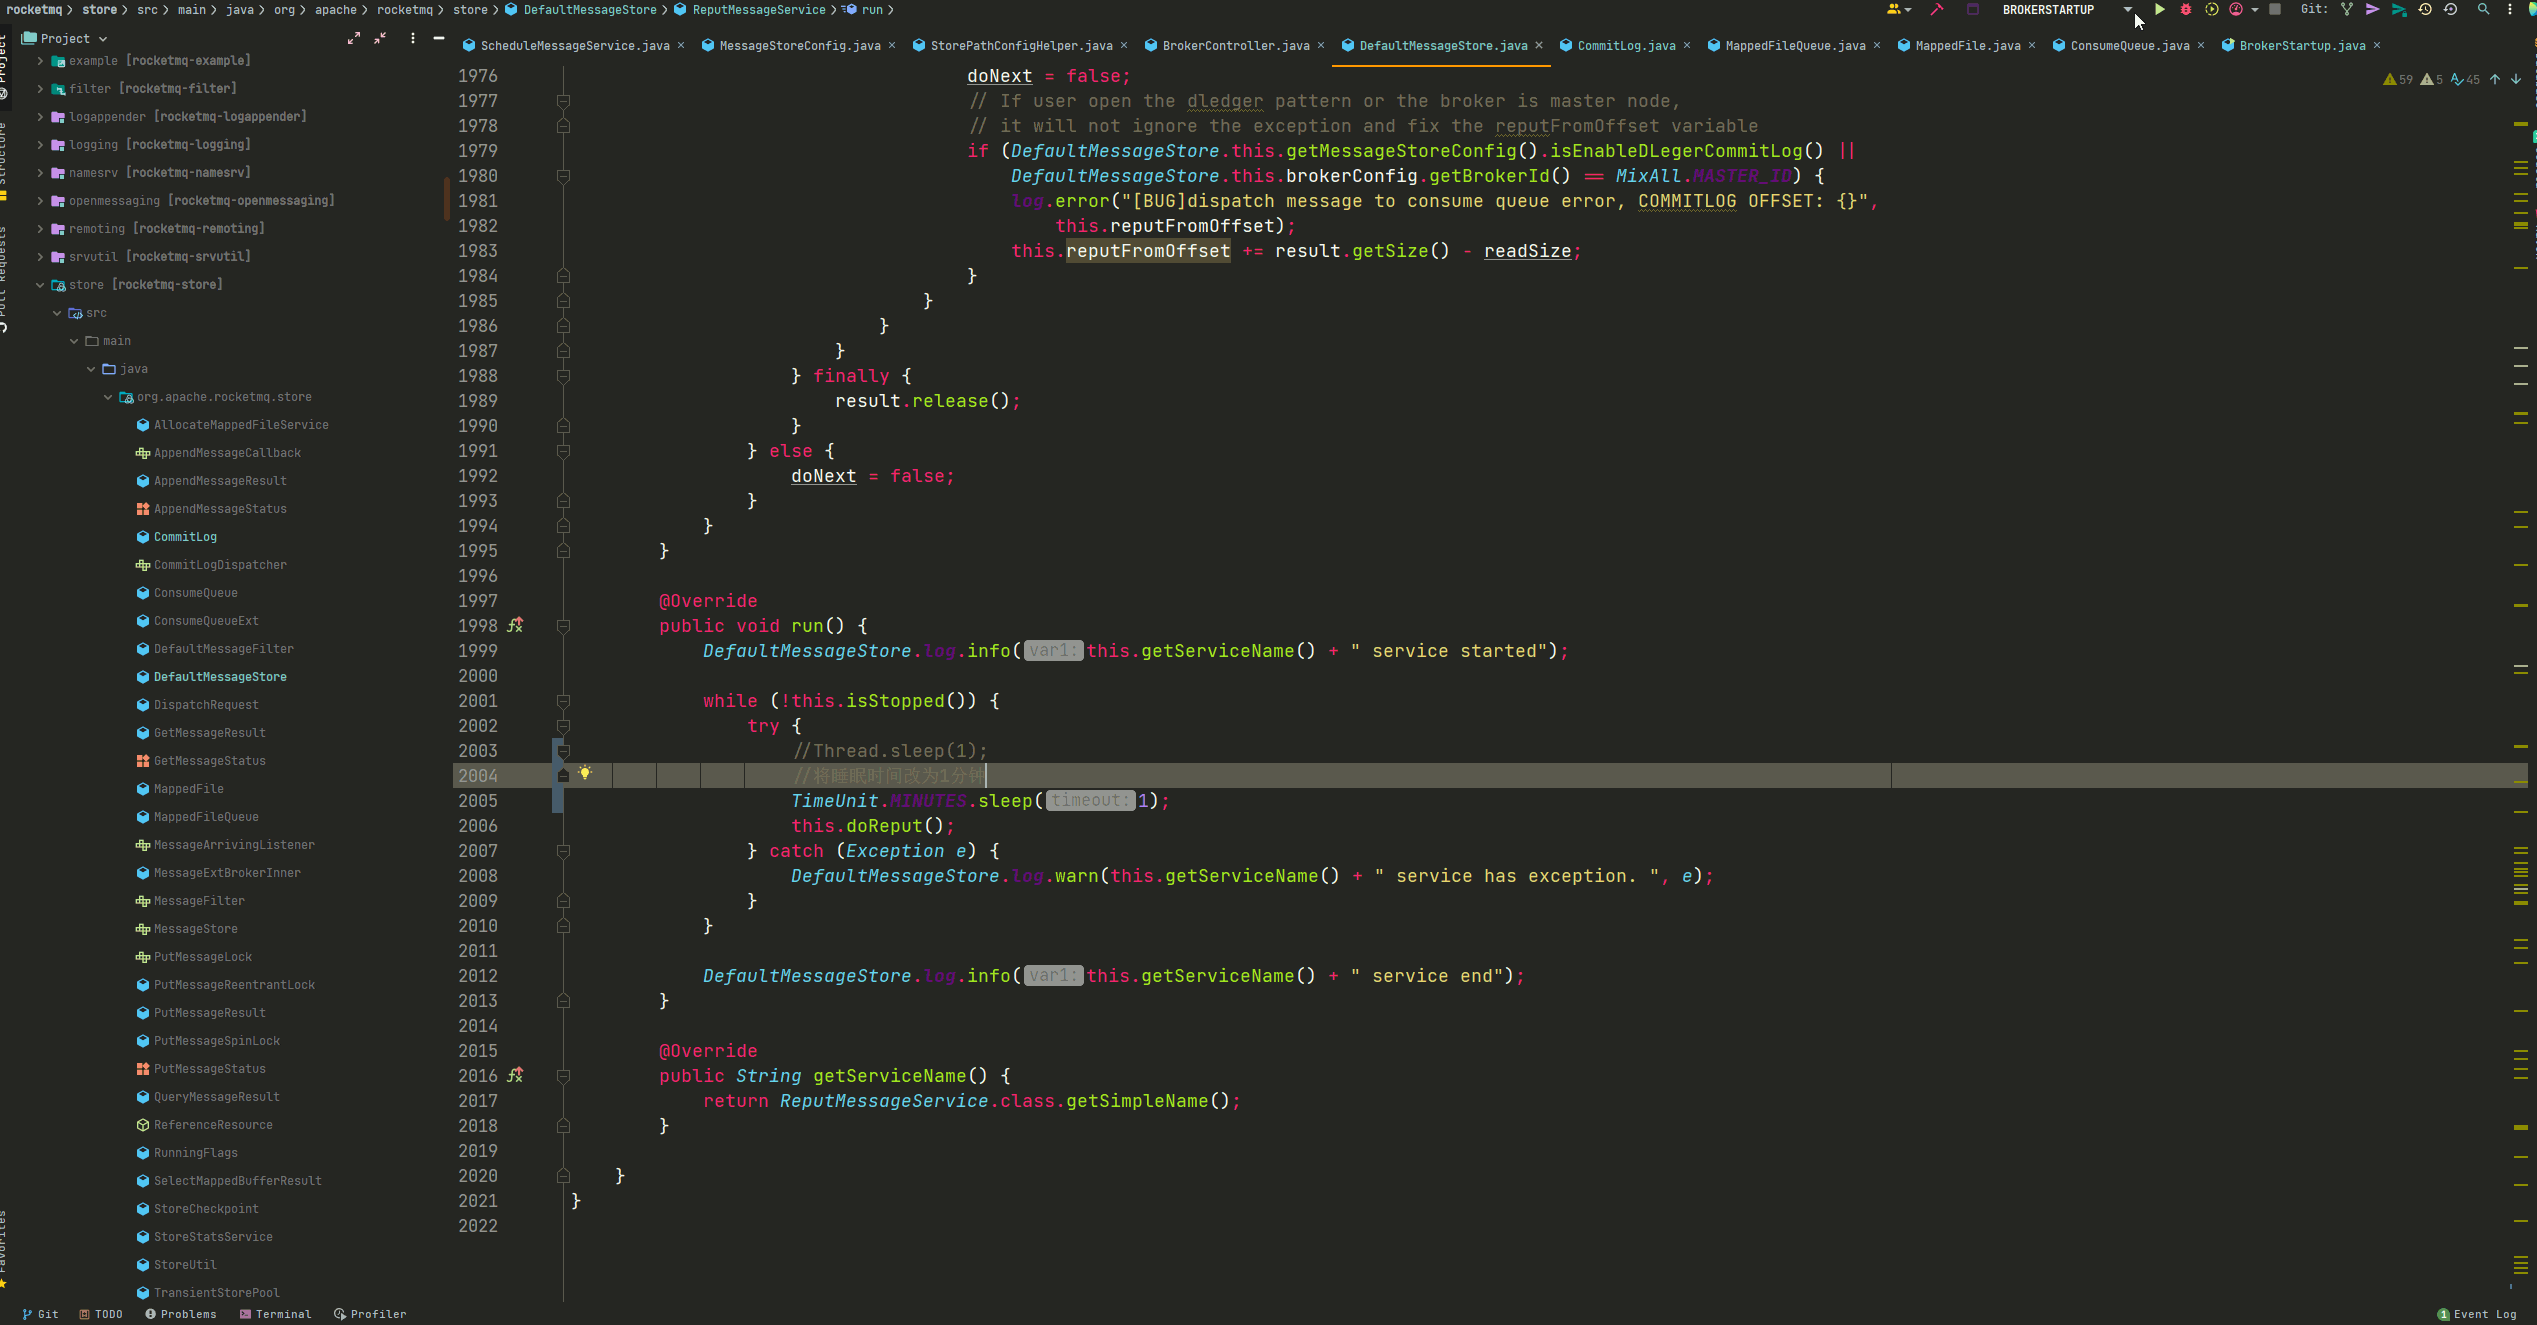Open the BrokerController.java editor tab
2537x1325 pixels.
1235,46
